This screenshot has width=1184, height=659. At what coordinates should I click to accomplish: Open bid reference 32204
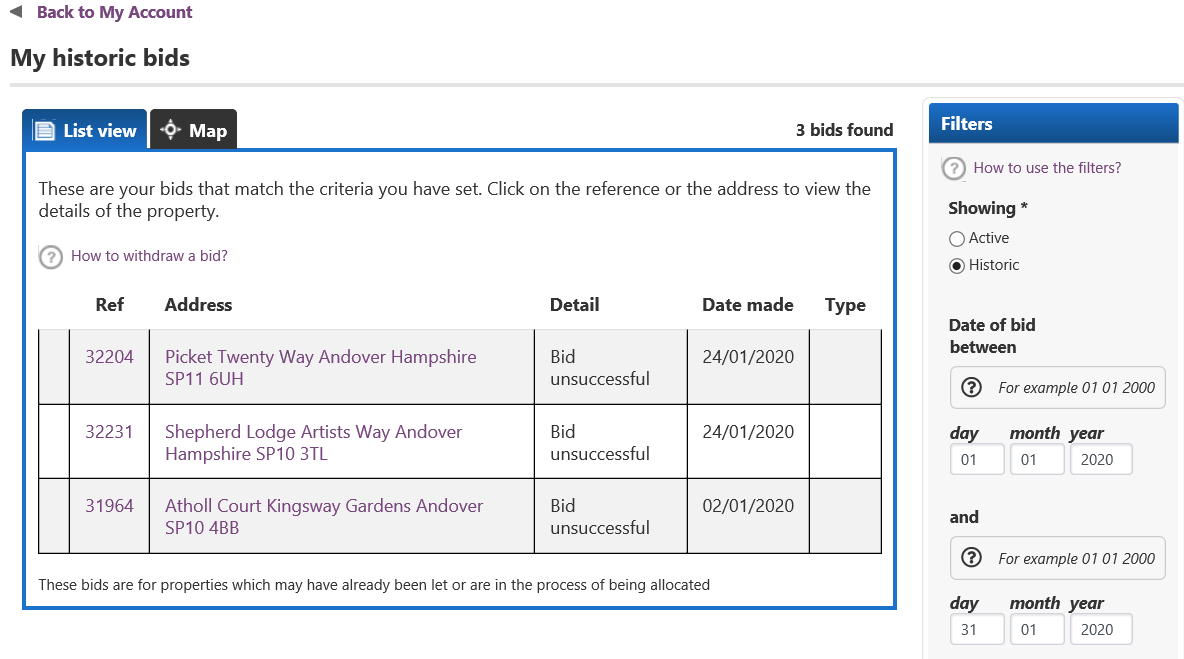(109, 356)
